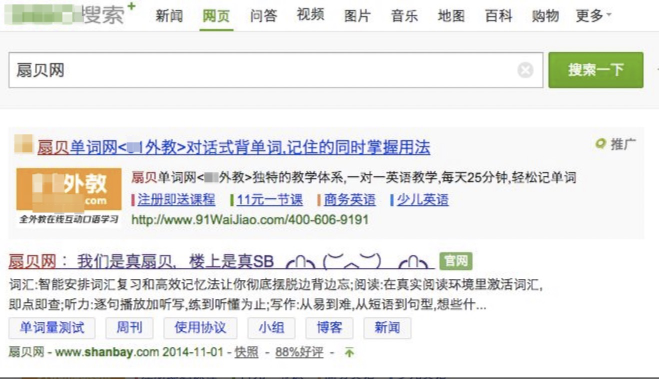Click the search field containing 扇贝网

click(276, 70)
